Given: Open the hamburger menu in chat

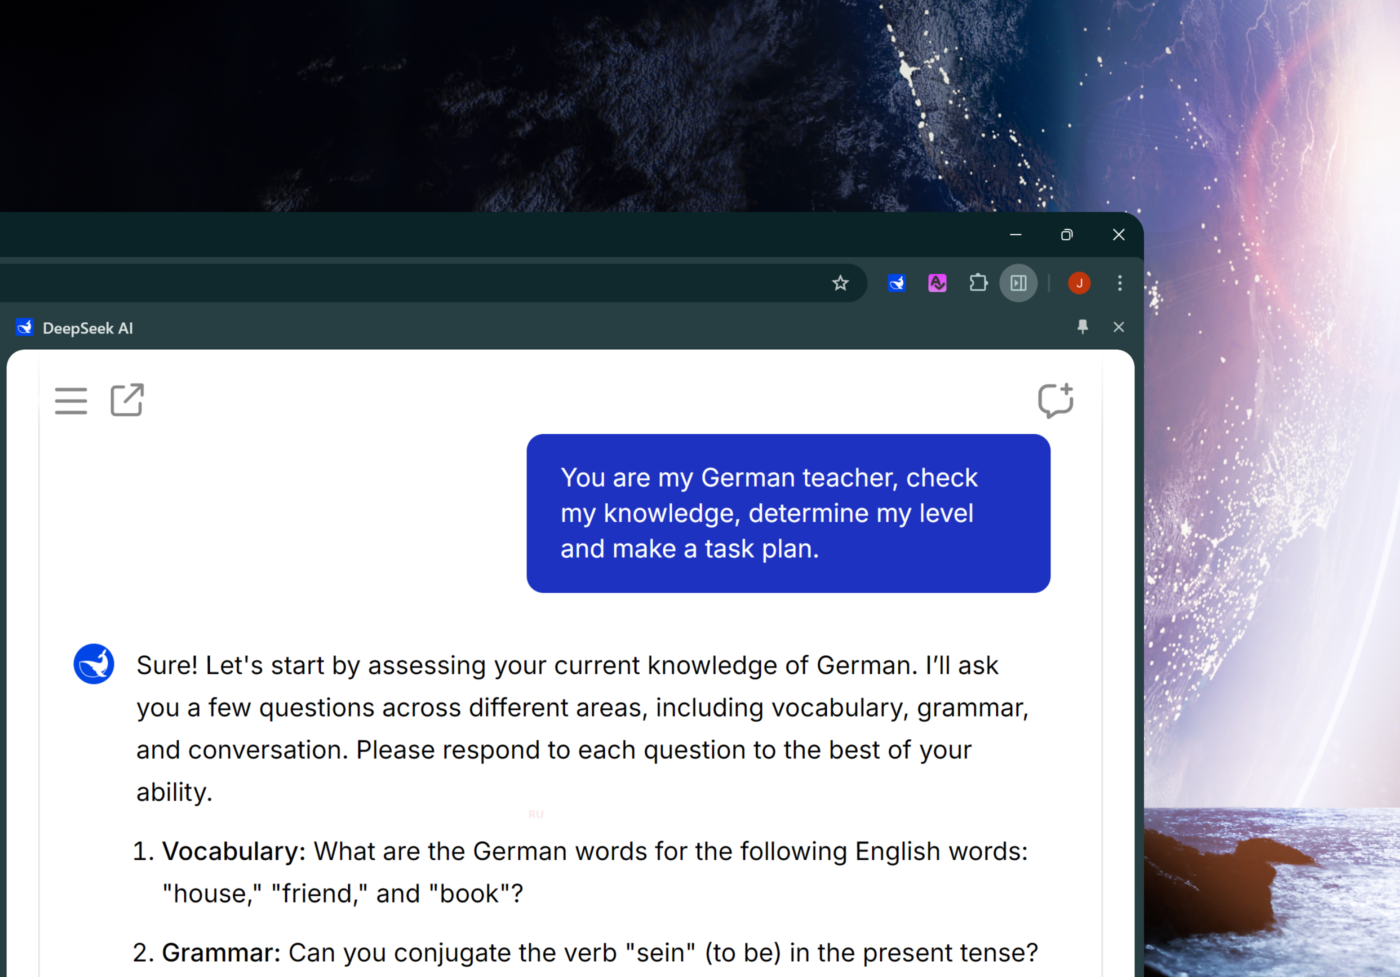Looking at the screenshot, I should coord(71,400).
